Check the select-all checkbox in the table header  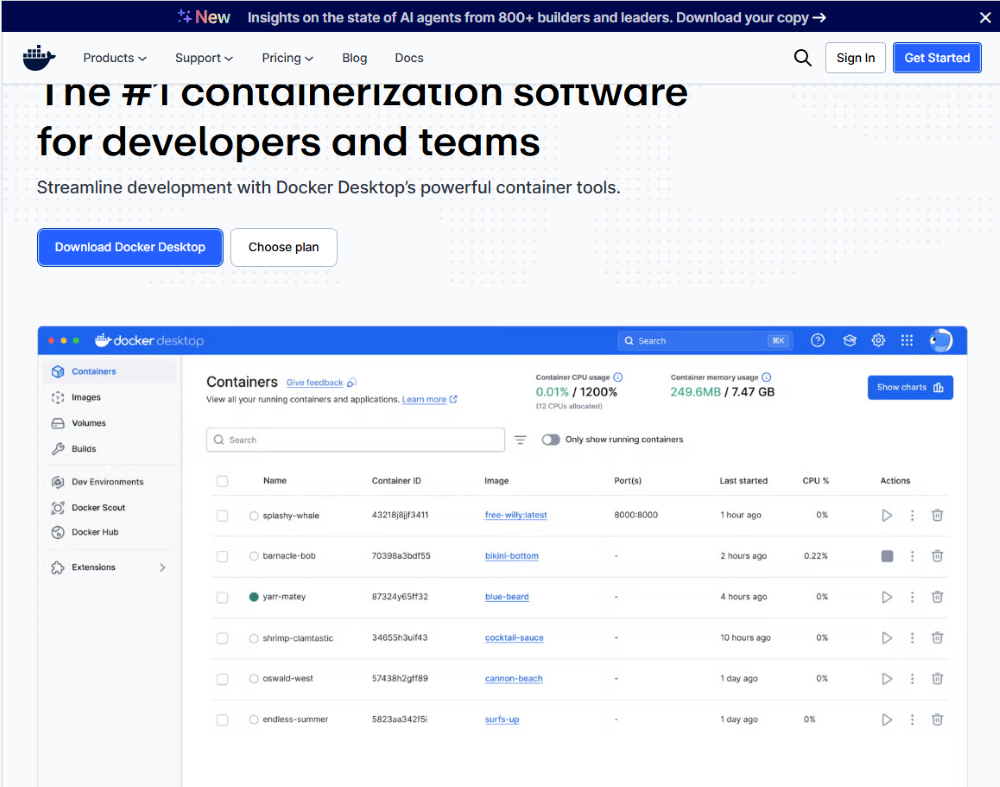coord(222,481)
